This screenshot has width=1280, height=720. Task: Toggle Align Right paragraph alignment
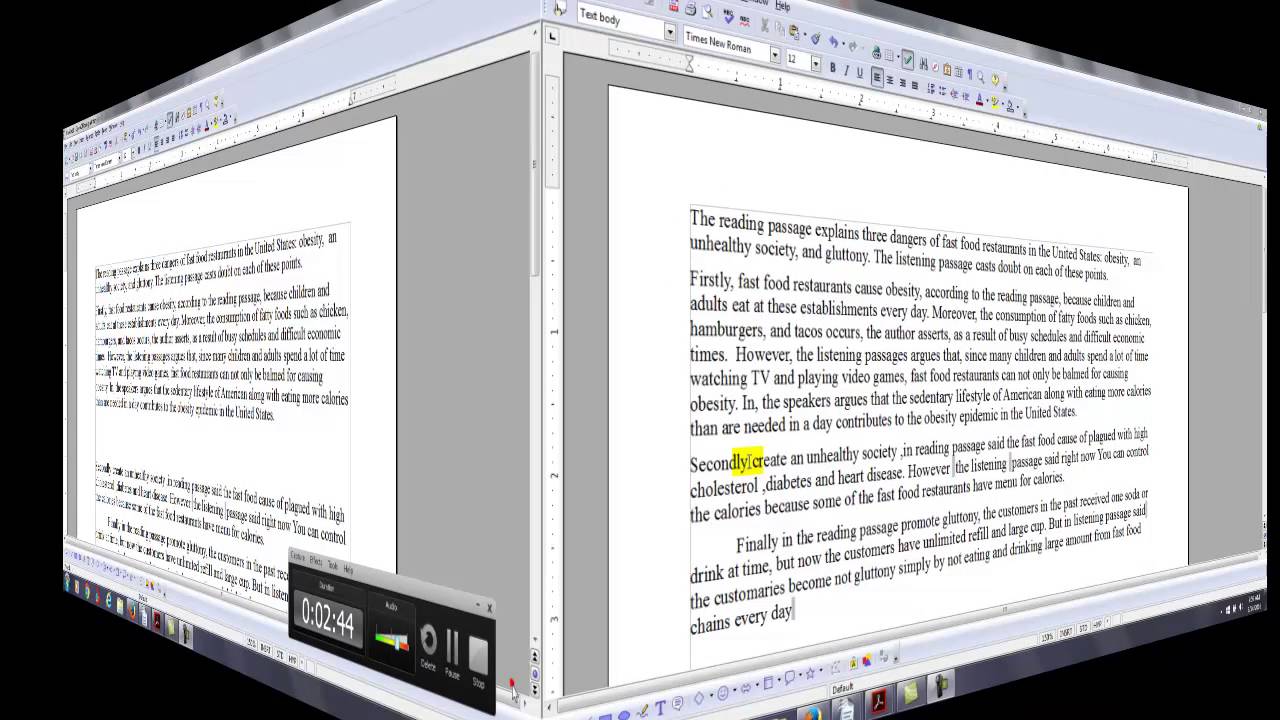tap(901, 82)
